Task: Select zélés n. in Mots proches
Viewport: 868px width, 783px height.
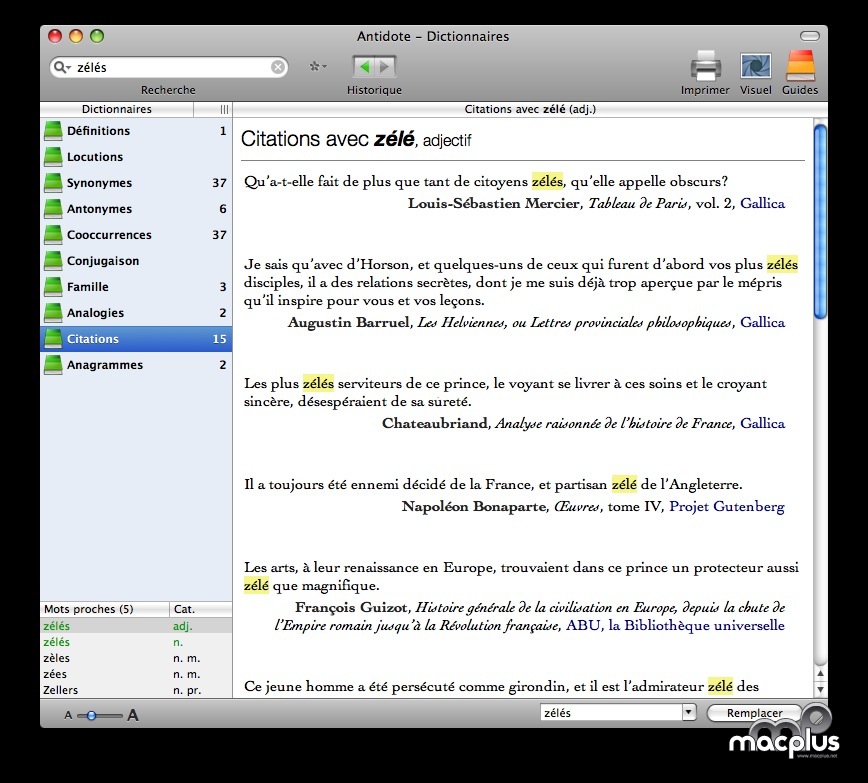Action: pos(136,642)
